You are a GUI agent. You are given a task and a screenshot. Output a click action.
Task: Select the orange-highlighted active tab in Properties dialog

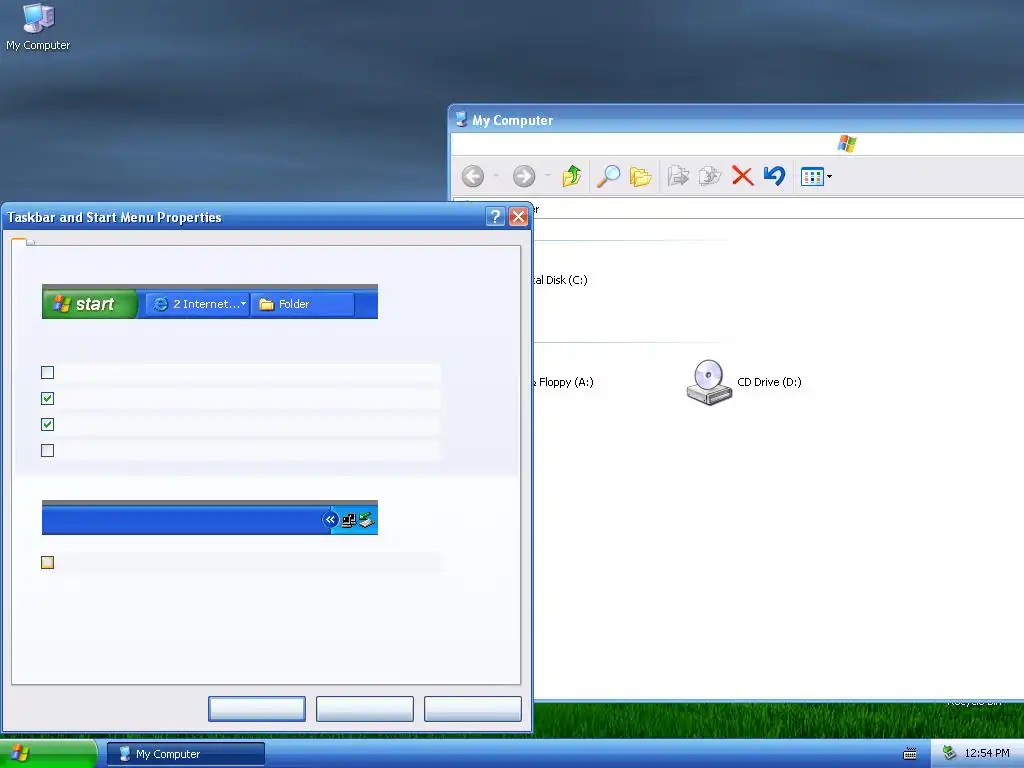tap(18, 242)
